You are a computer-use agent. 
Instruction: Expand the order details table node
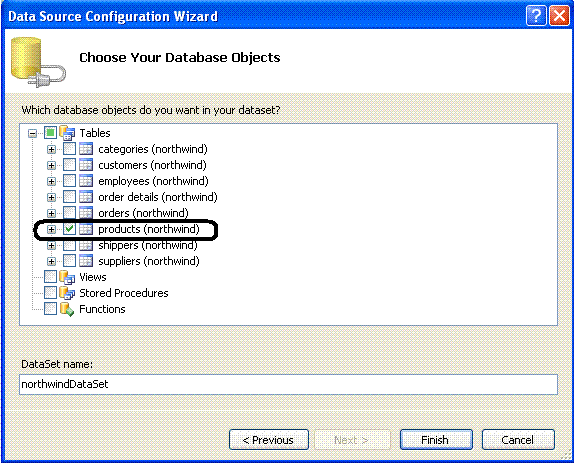pyautogui.click(x=51, y=197)
